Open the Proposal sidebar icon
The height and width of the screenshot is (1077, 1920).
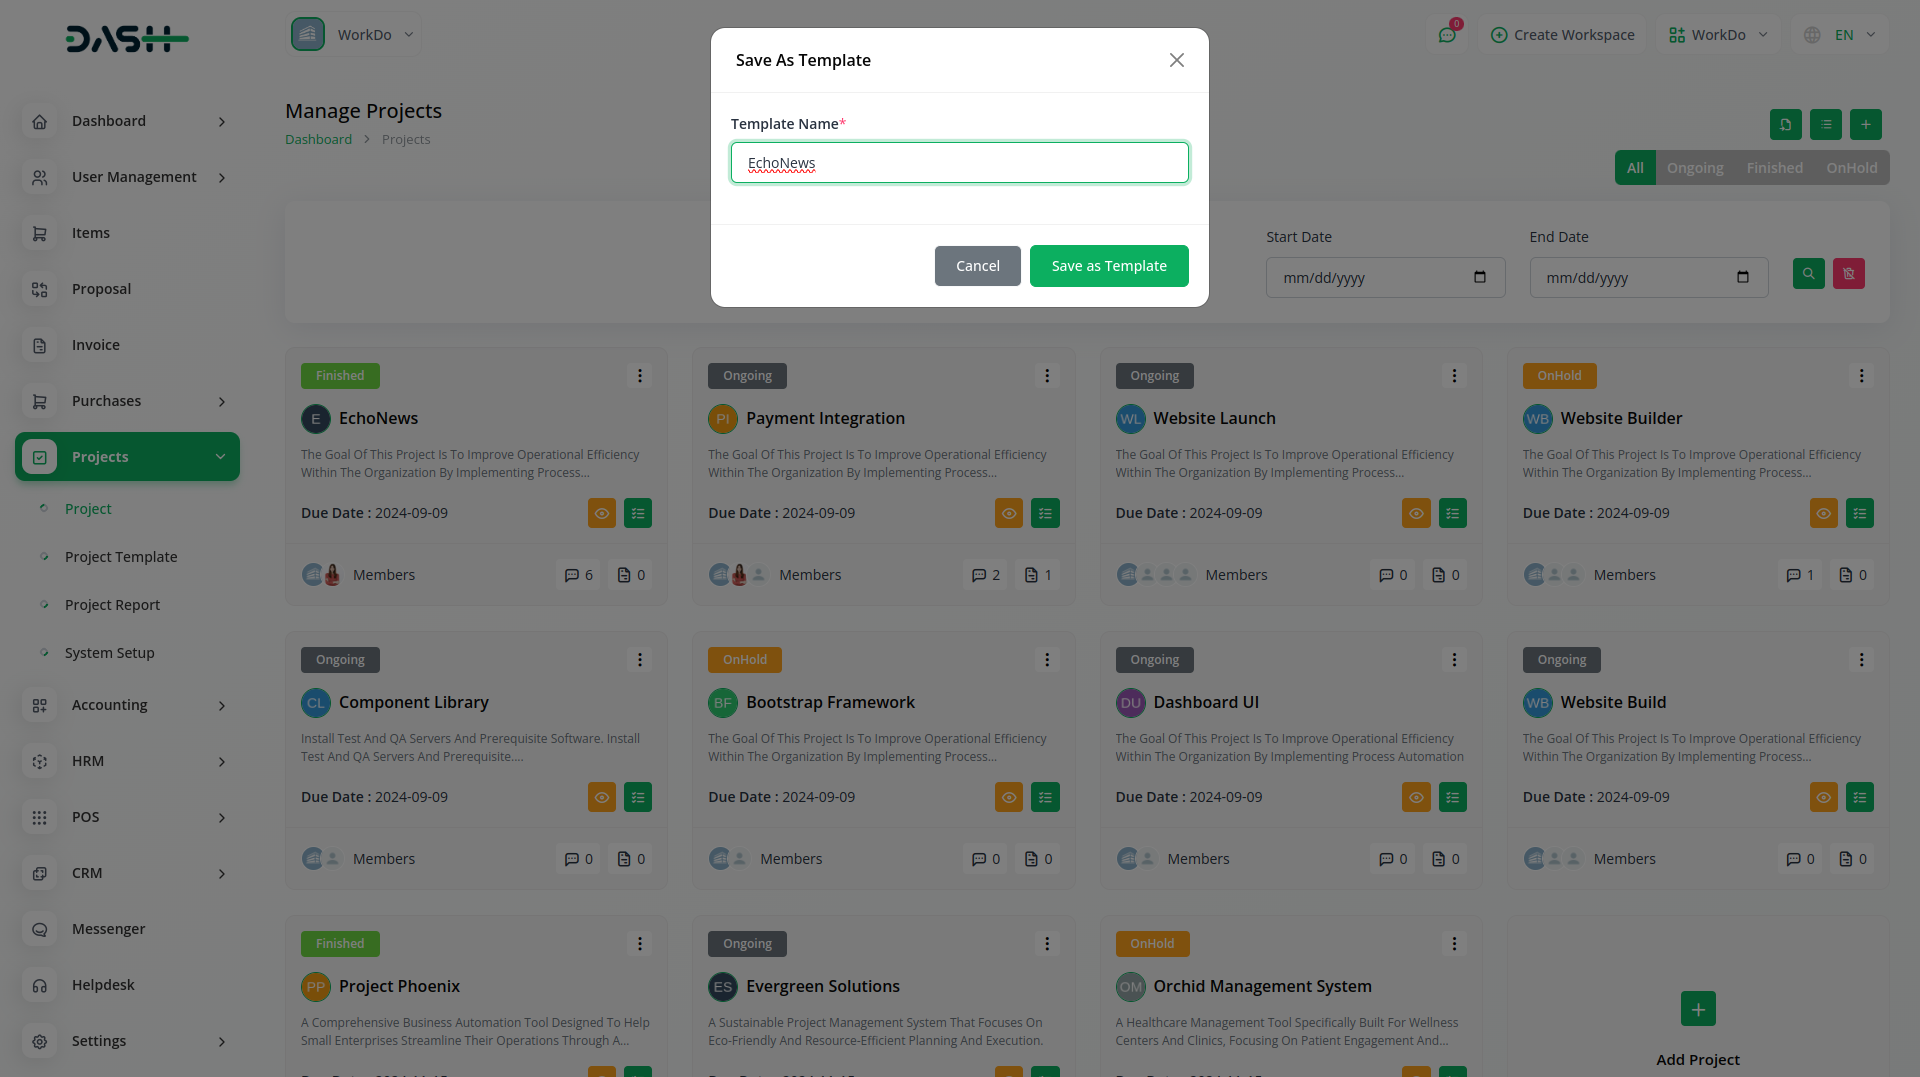[x=40, y=289]
